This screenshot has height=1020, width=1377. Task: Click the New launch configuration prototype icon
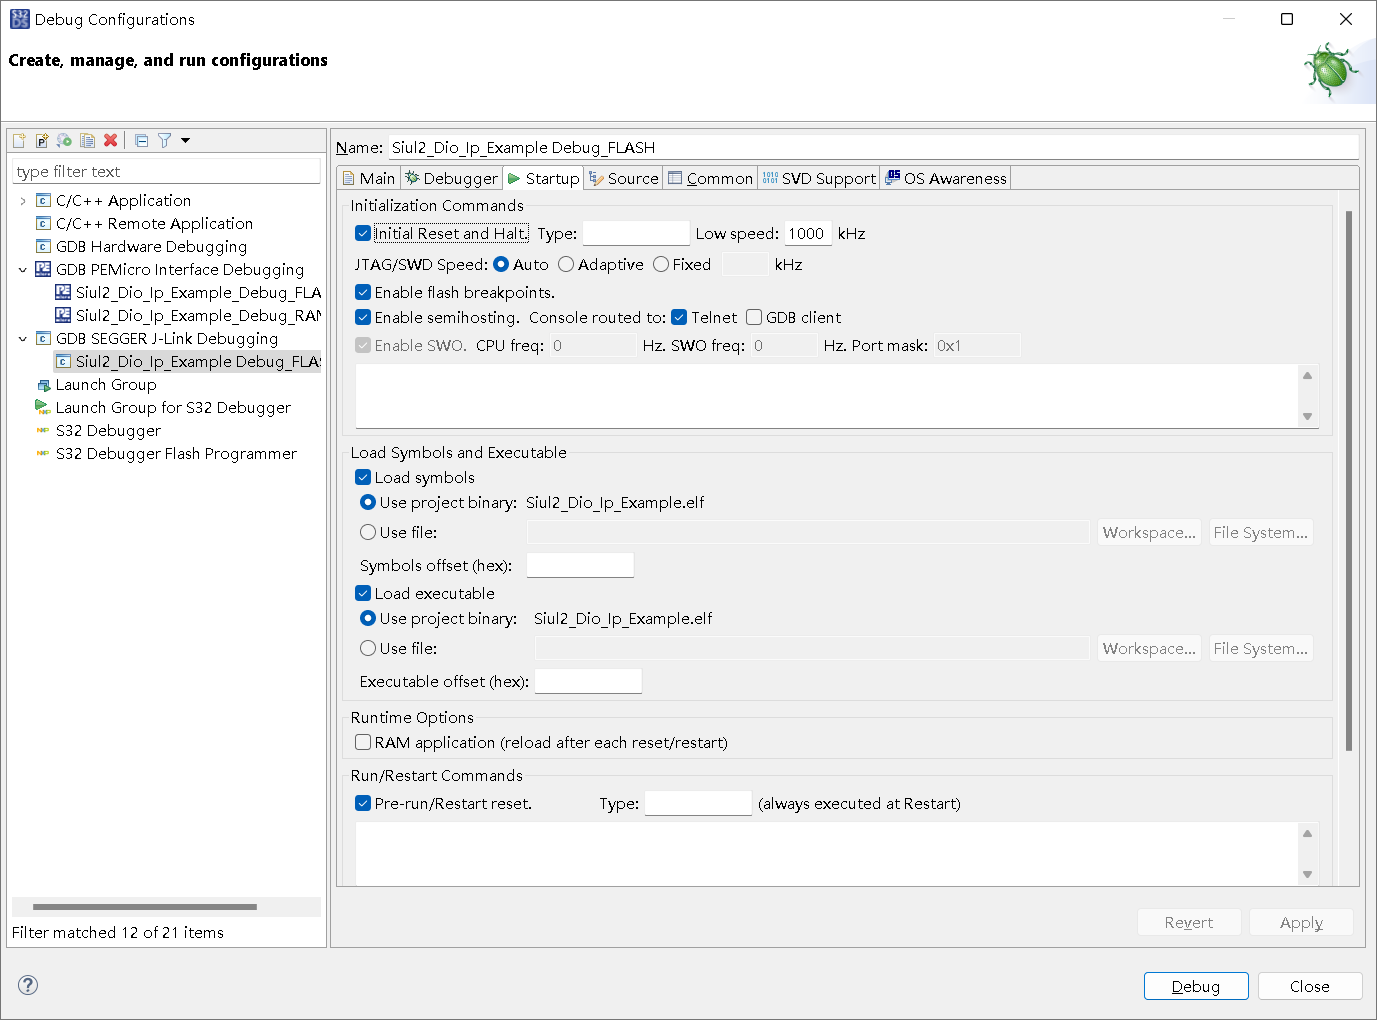[42, 141]
